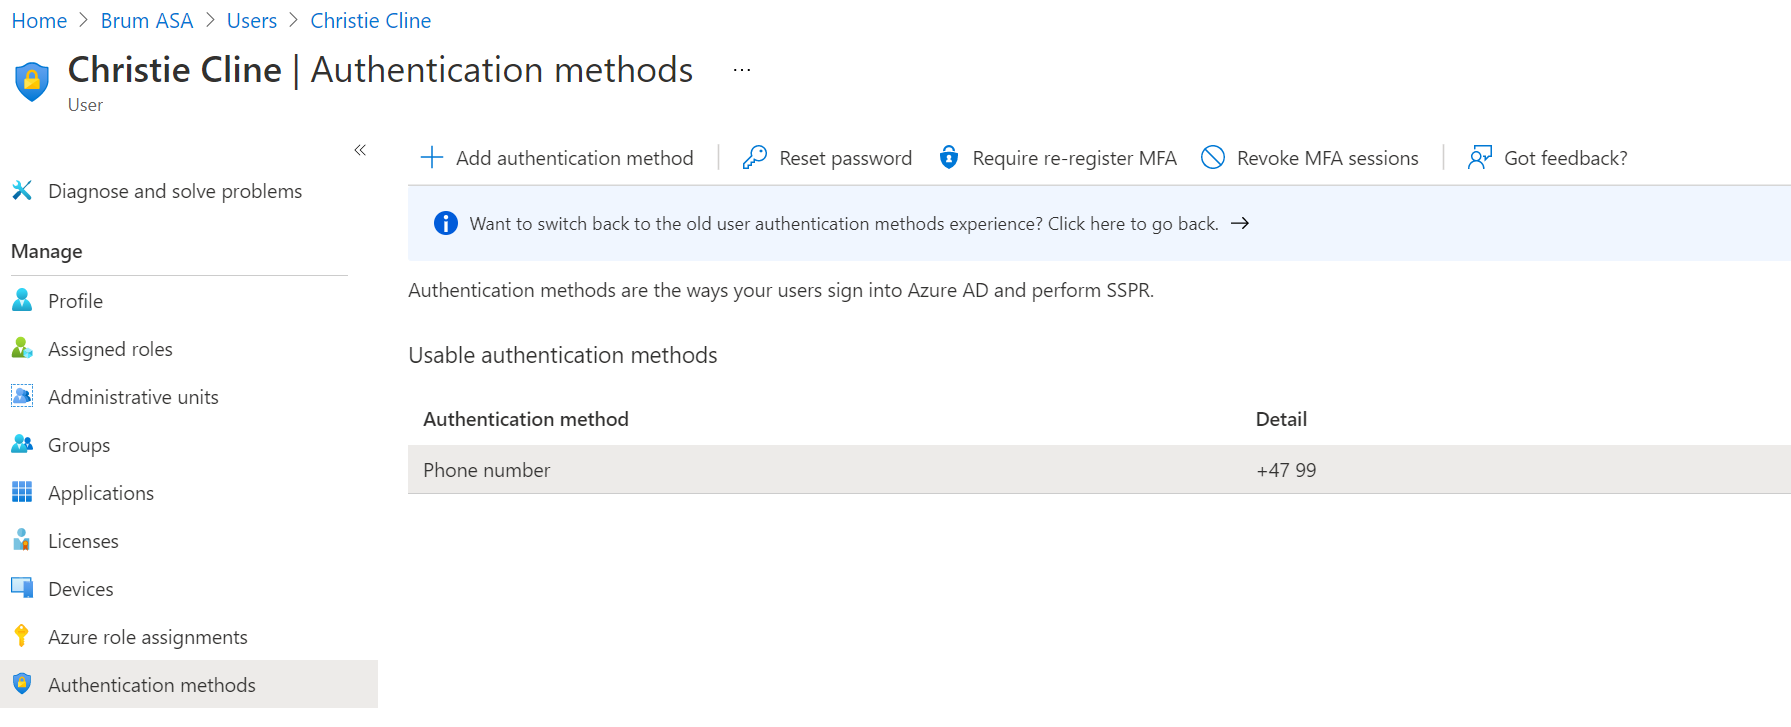Image resolution: width=1791 pixels, height=727 pixels.
Task: Click the Revoke MFA sessions icon
Action: pyautogui.click(x=1212, y=158)
